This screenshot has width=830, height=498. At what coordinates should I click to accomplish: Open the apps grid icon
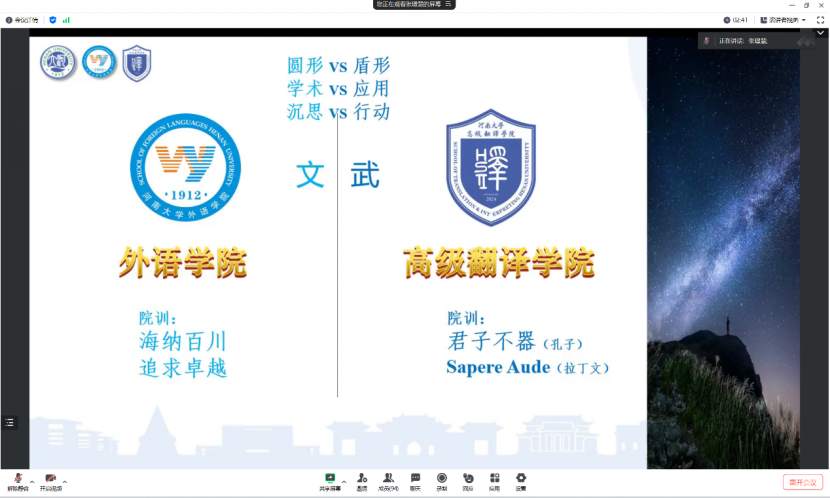pyautogui.click(x=494, y=482)
